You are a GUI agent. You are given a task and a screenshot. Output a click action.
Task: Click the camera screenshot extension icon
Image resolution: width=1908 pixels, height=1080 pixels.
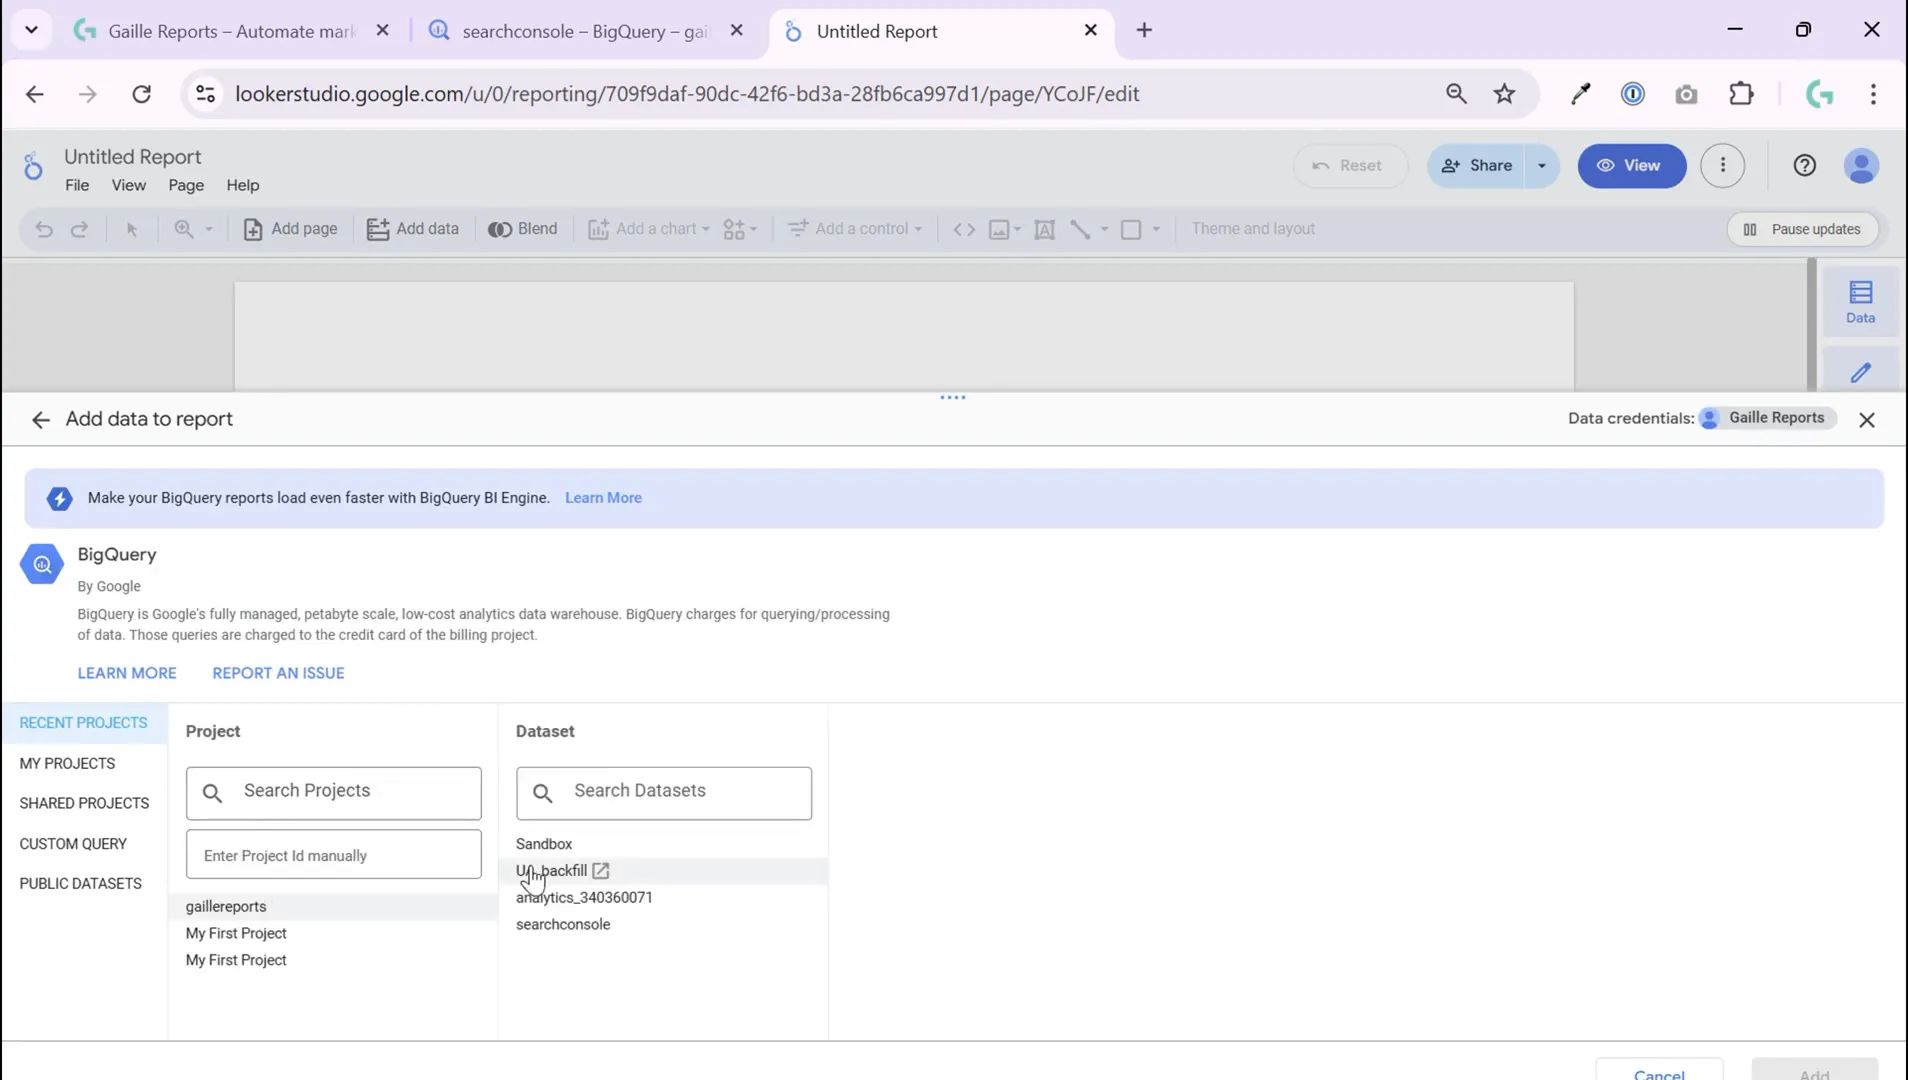tap(1686, 94)
